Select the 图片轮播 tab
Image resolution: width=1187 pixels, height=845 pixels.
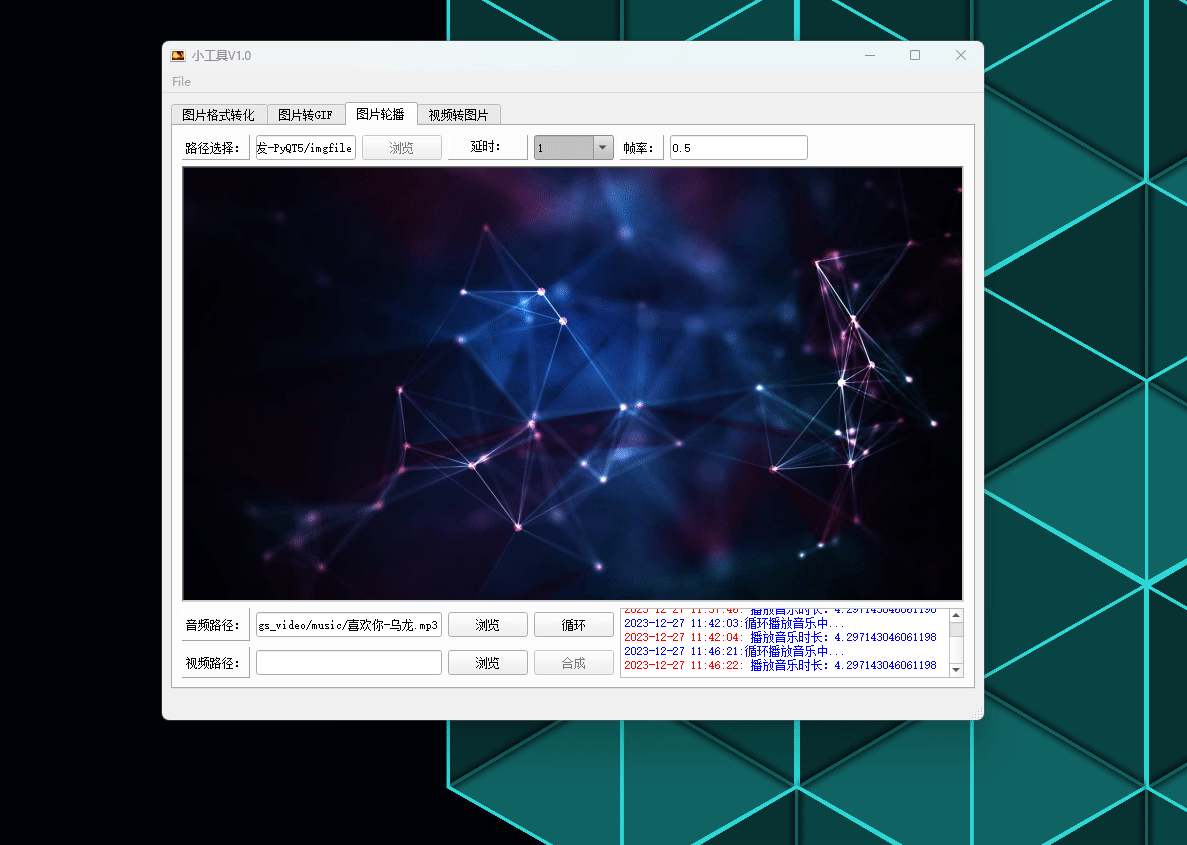pos(381,114)
